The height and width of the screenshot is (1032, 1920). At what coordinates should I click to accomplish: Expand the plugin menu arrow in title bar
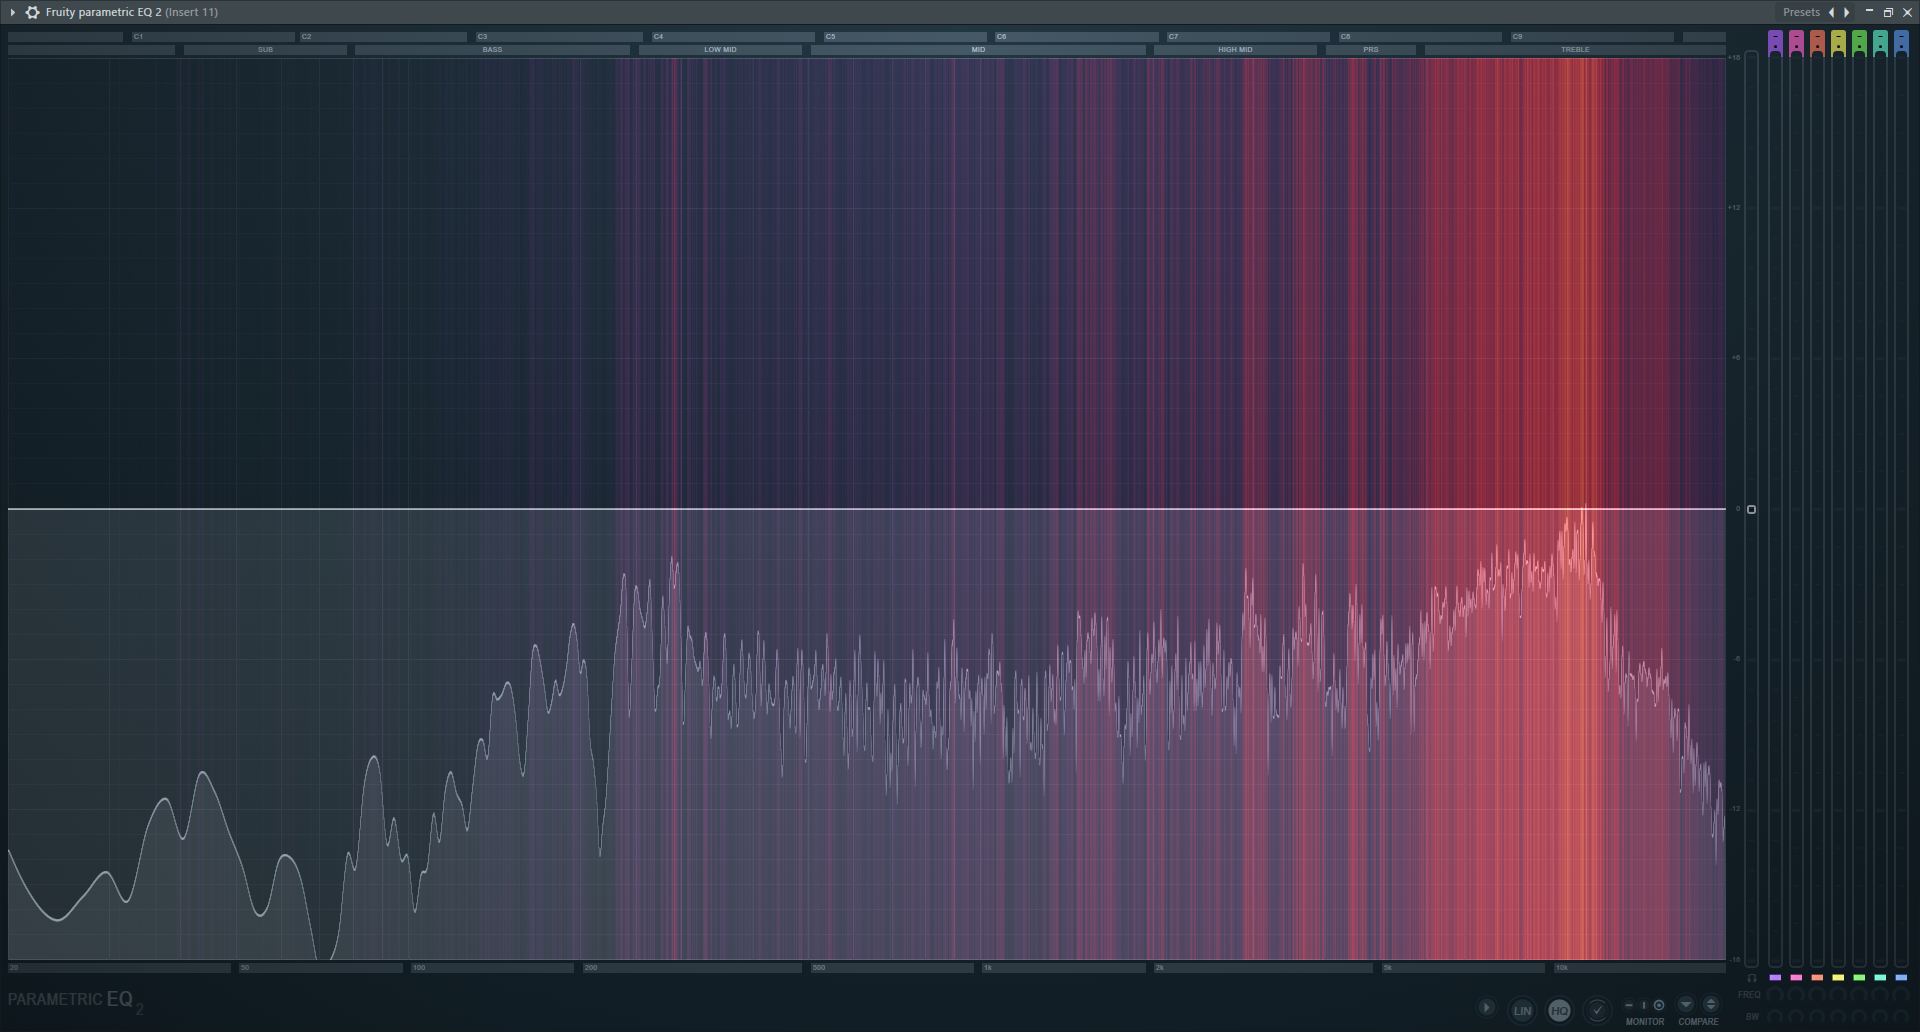pyautogui.click(x=12, y=12)
